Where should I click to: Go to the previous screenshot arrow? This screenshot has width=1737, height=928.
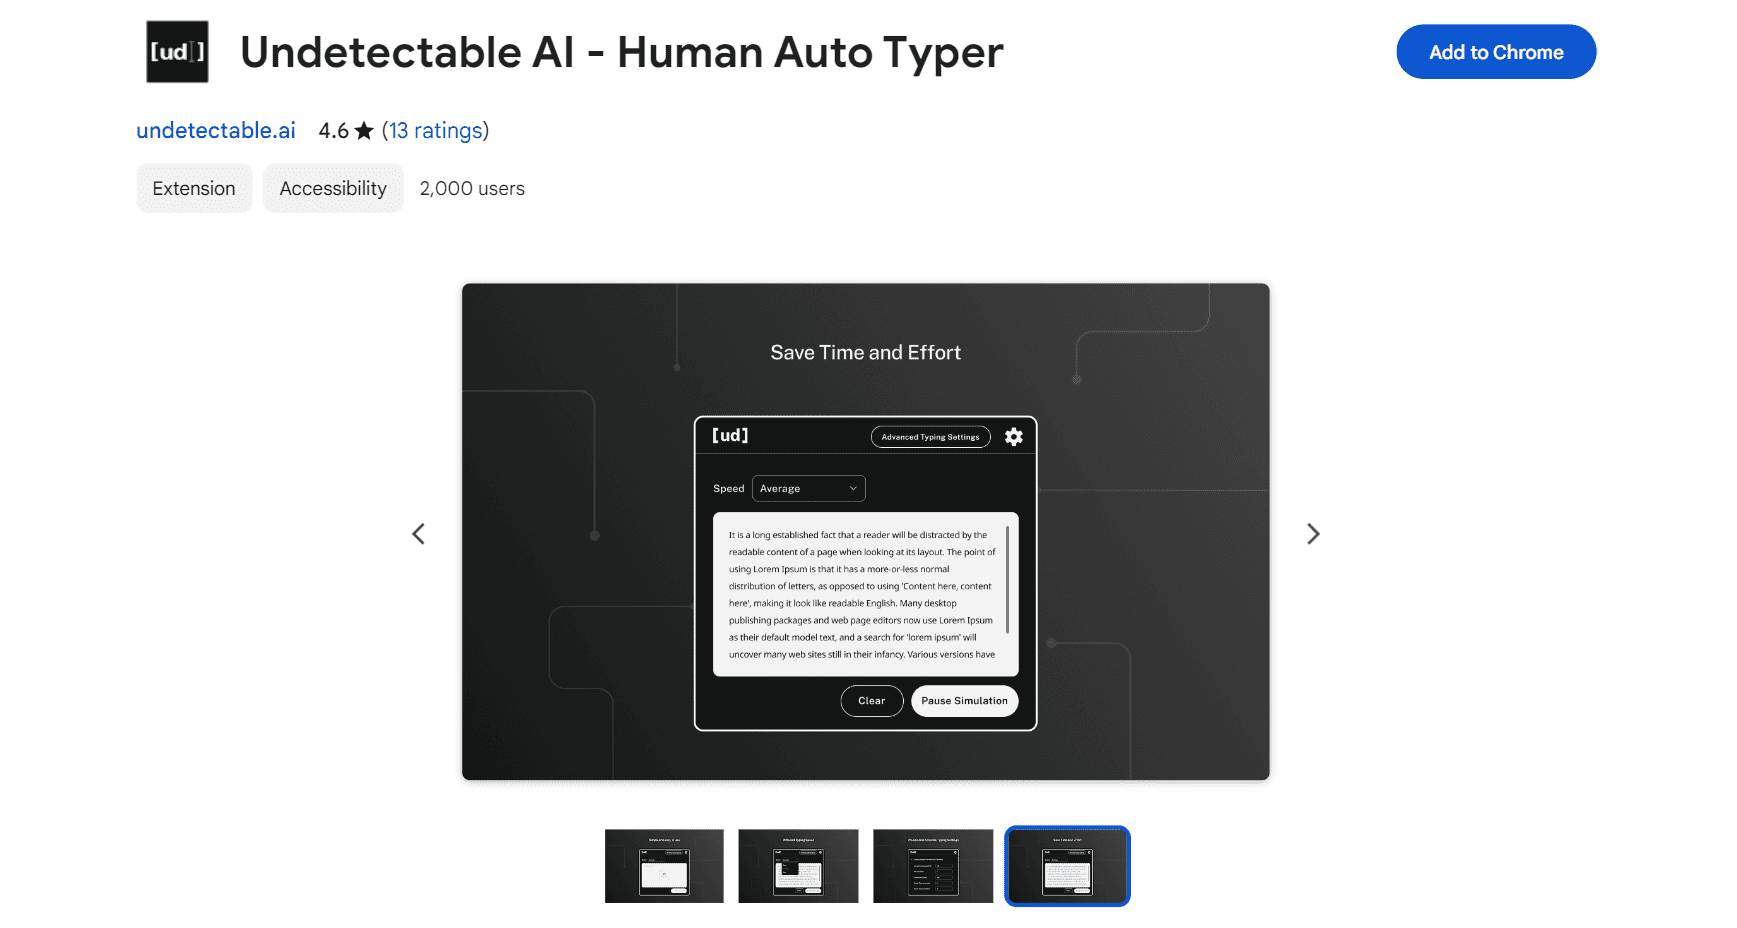pyautogui.click(x=418, y=534)
